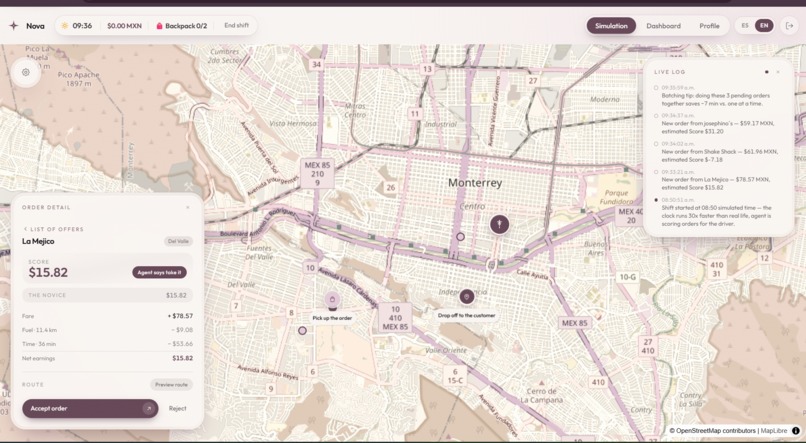
Task: Click the Net earnings $15.82 value
Action: click(182, 358)
